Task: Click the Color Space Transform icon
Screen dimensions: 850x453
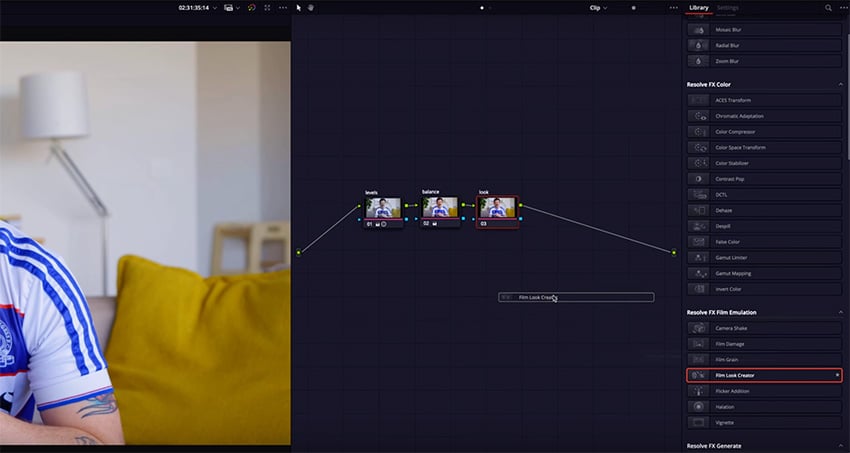Action: coord(698,147)
